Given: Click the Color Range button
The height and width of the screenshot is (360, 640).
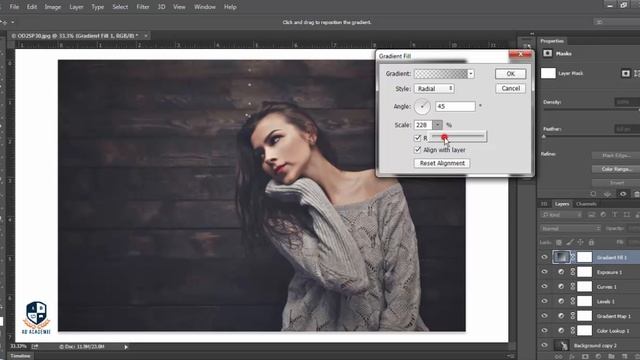Looking at the screenshot, I should click(x=616, y=169).
